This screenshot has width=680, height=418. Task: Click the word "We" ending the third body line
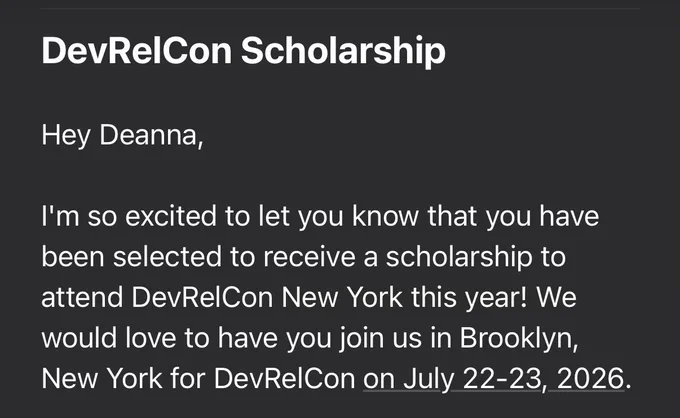point(556,297)
